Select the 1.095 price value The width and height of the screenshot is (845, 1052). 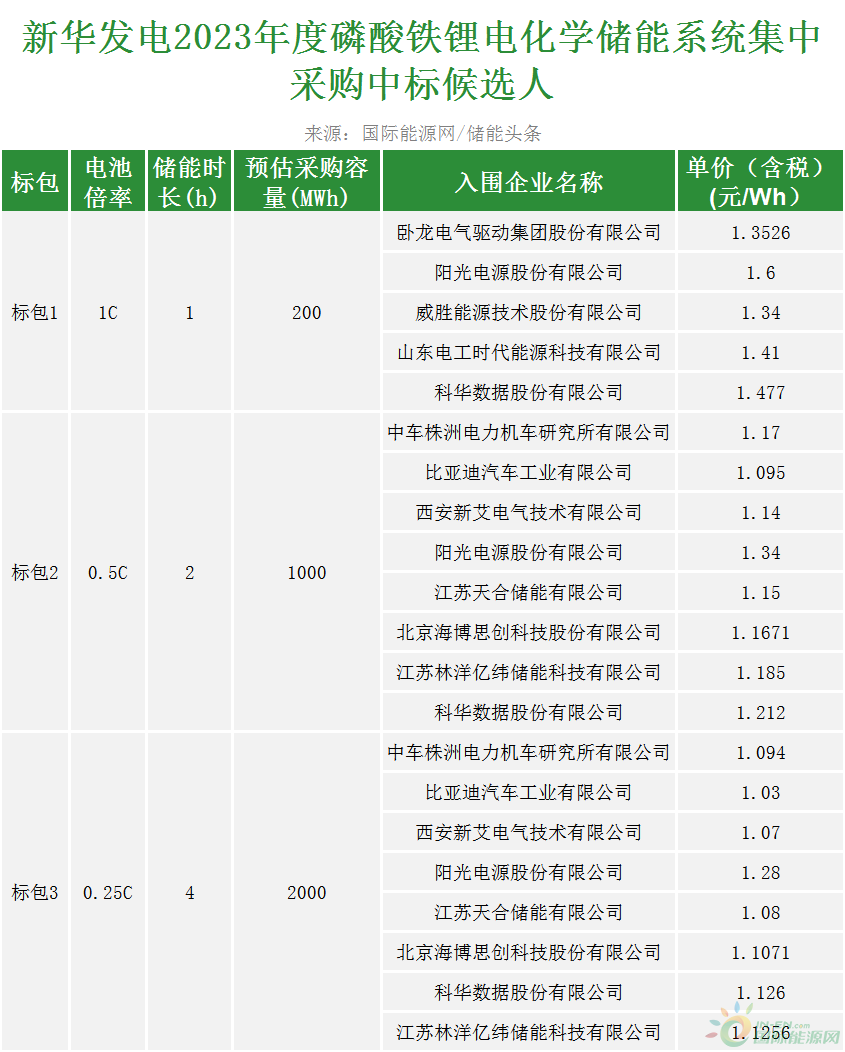(x=761, y=473)
